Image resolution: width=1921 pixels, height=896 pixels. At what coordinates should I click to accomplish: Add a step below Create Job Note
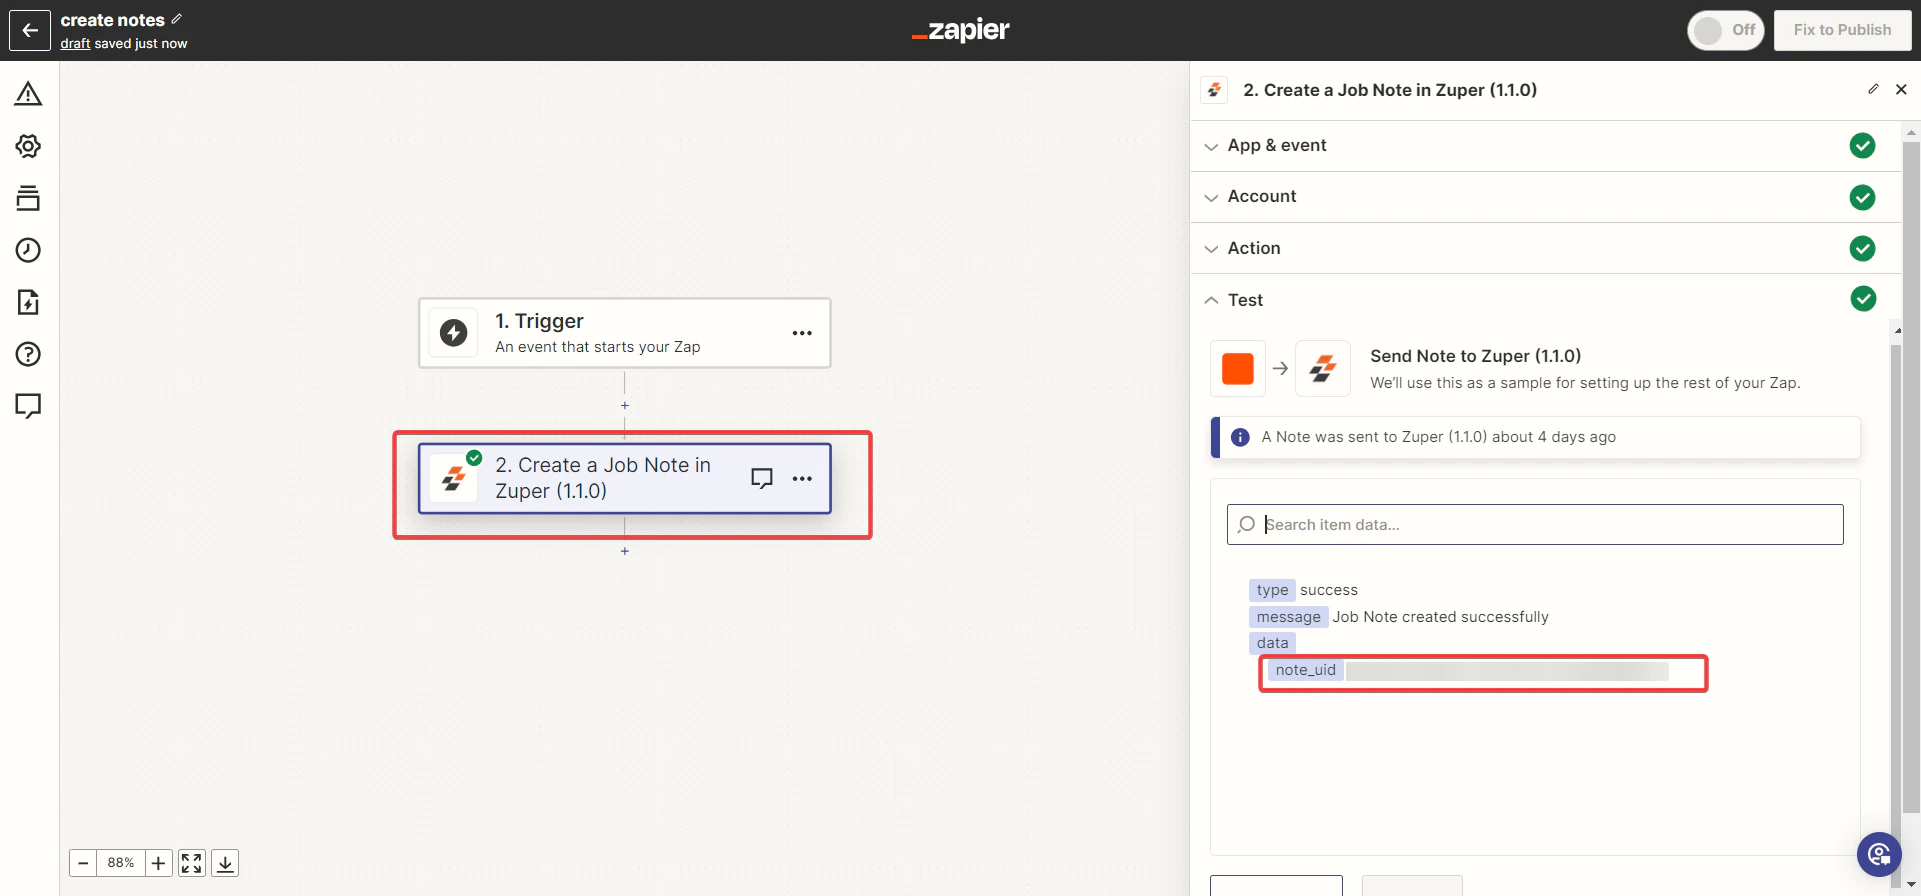(625, 551)
